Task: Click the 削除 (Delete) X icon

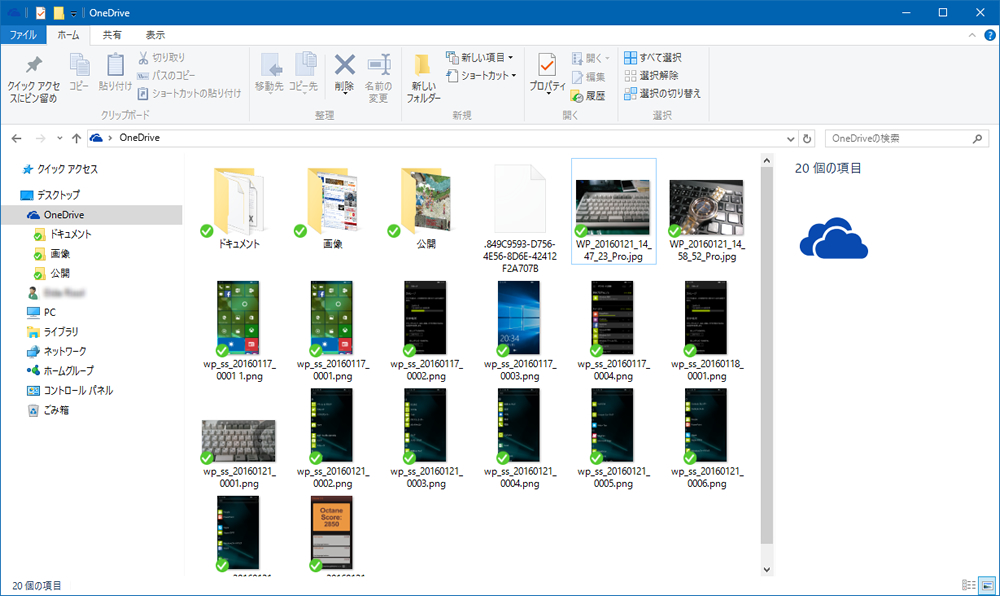Action: 344,66
